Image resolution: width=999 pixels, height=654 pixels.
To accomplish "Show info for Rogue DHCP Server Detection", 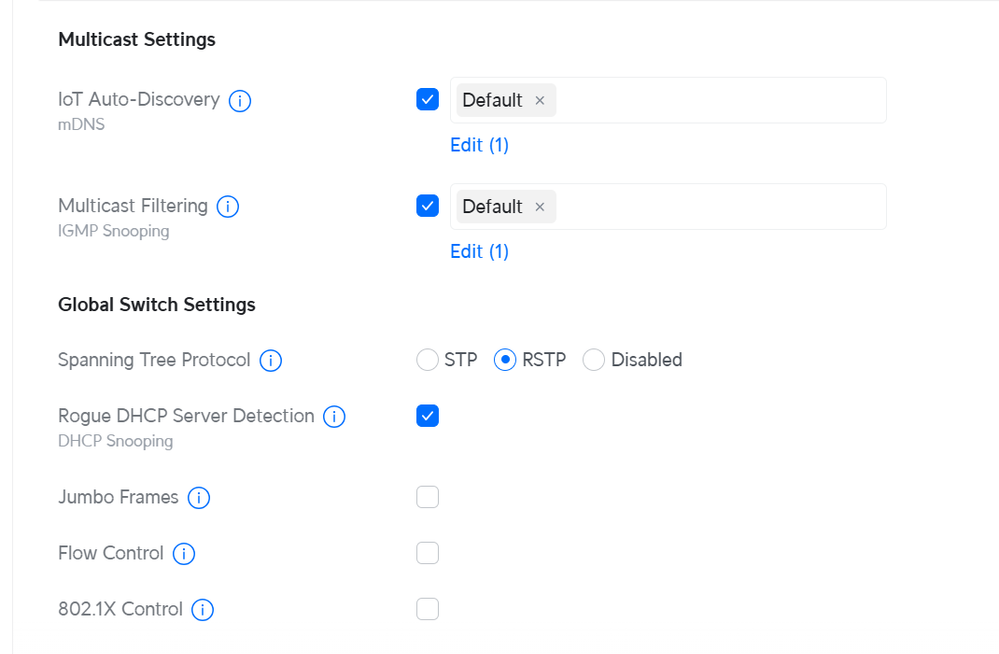I will [x=334, y=417].
